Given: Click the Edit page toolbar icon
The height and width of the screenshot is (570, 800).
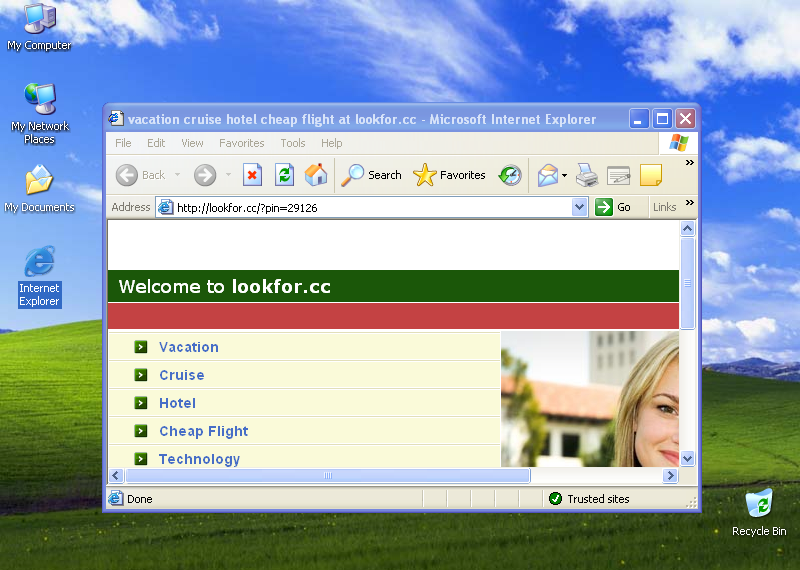Looking at the screenshot, I should click(618, 175).
